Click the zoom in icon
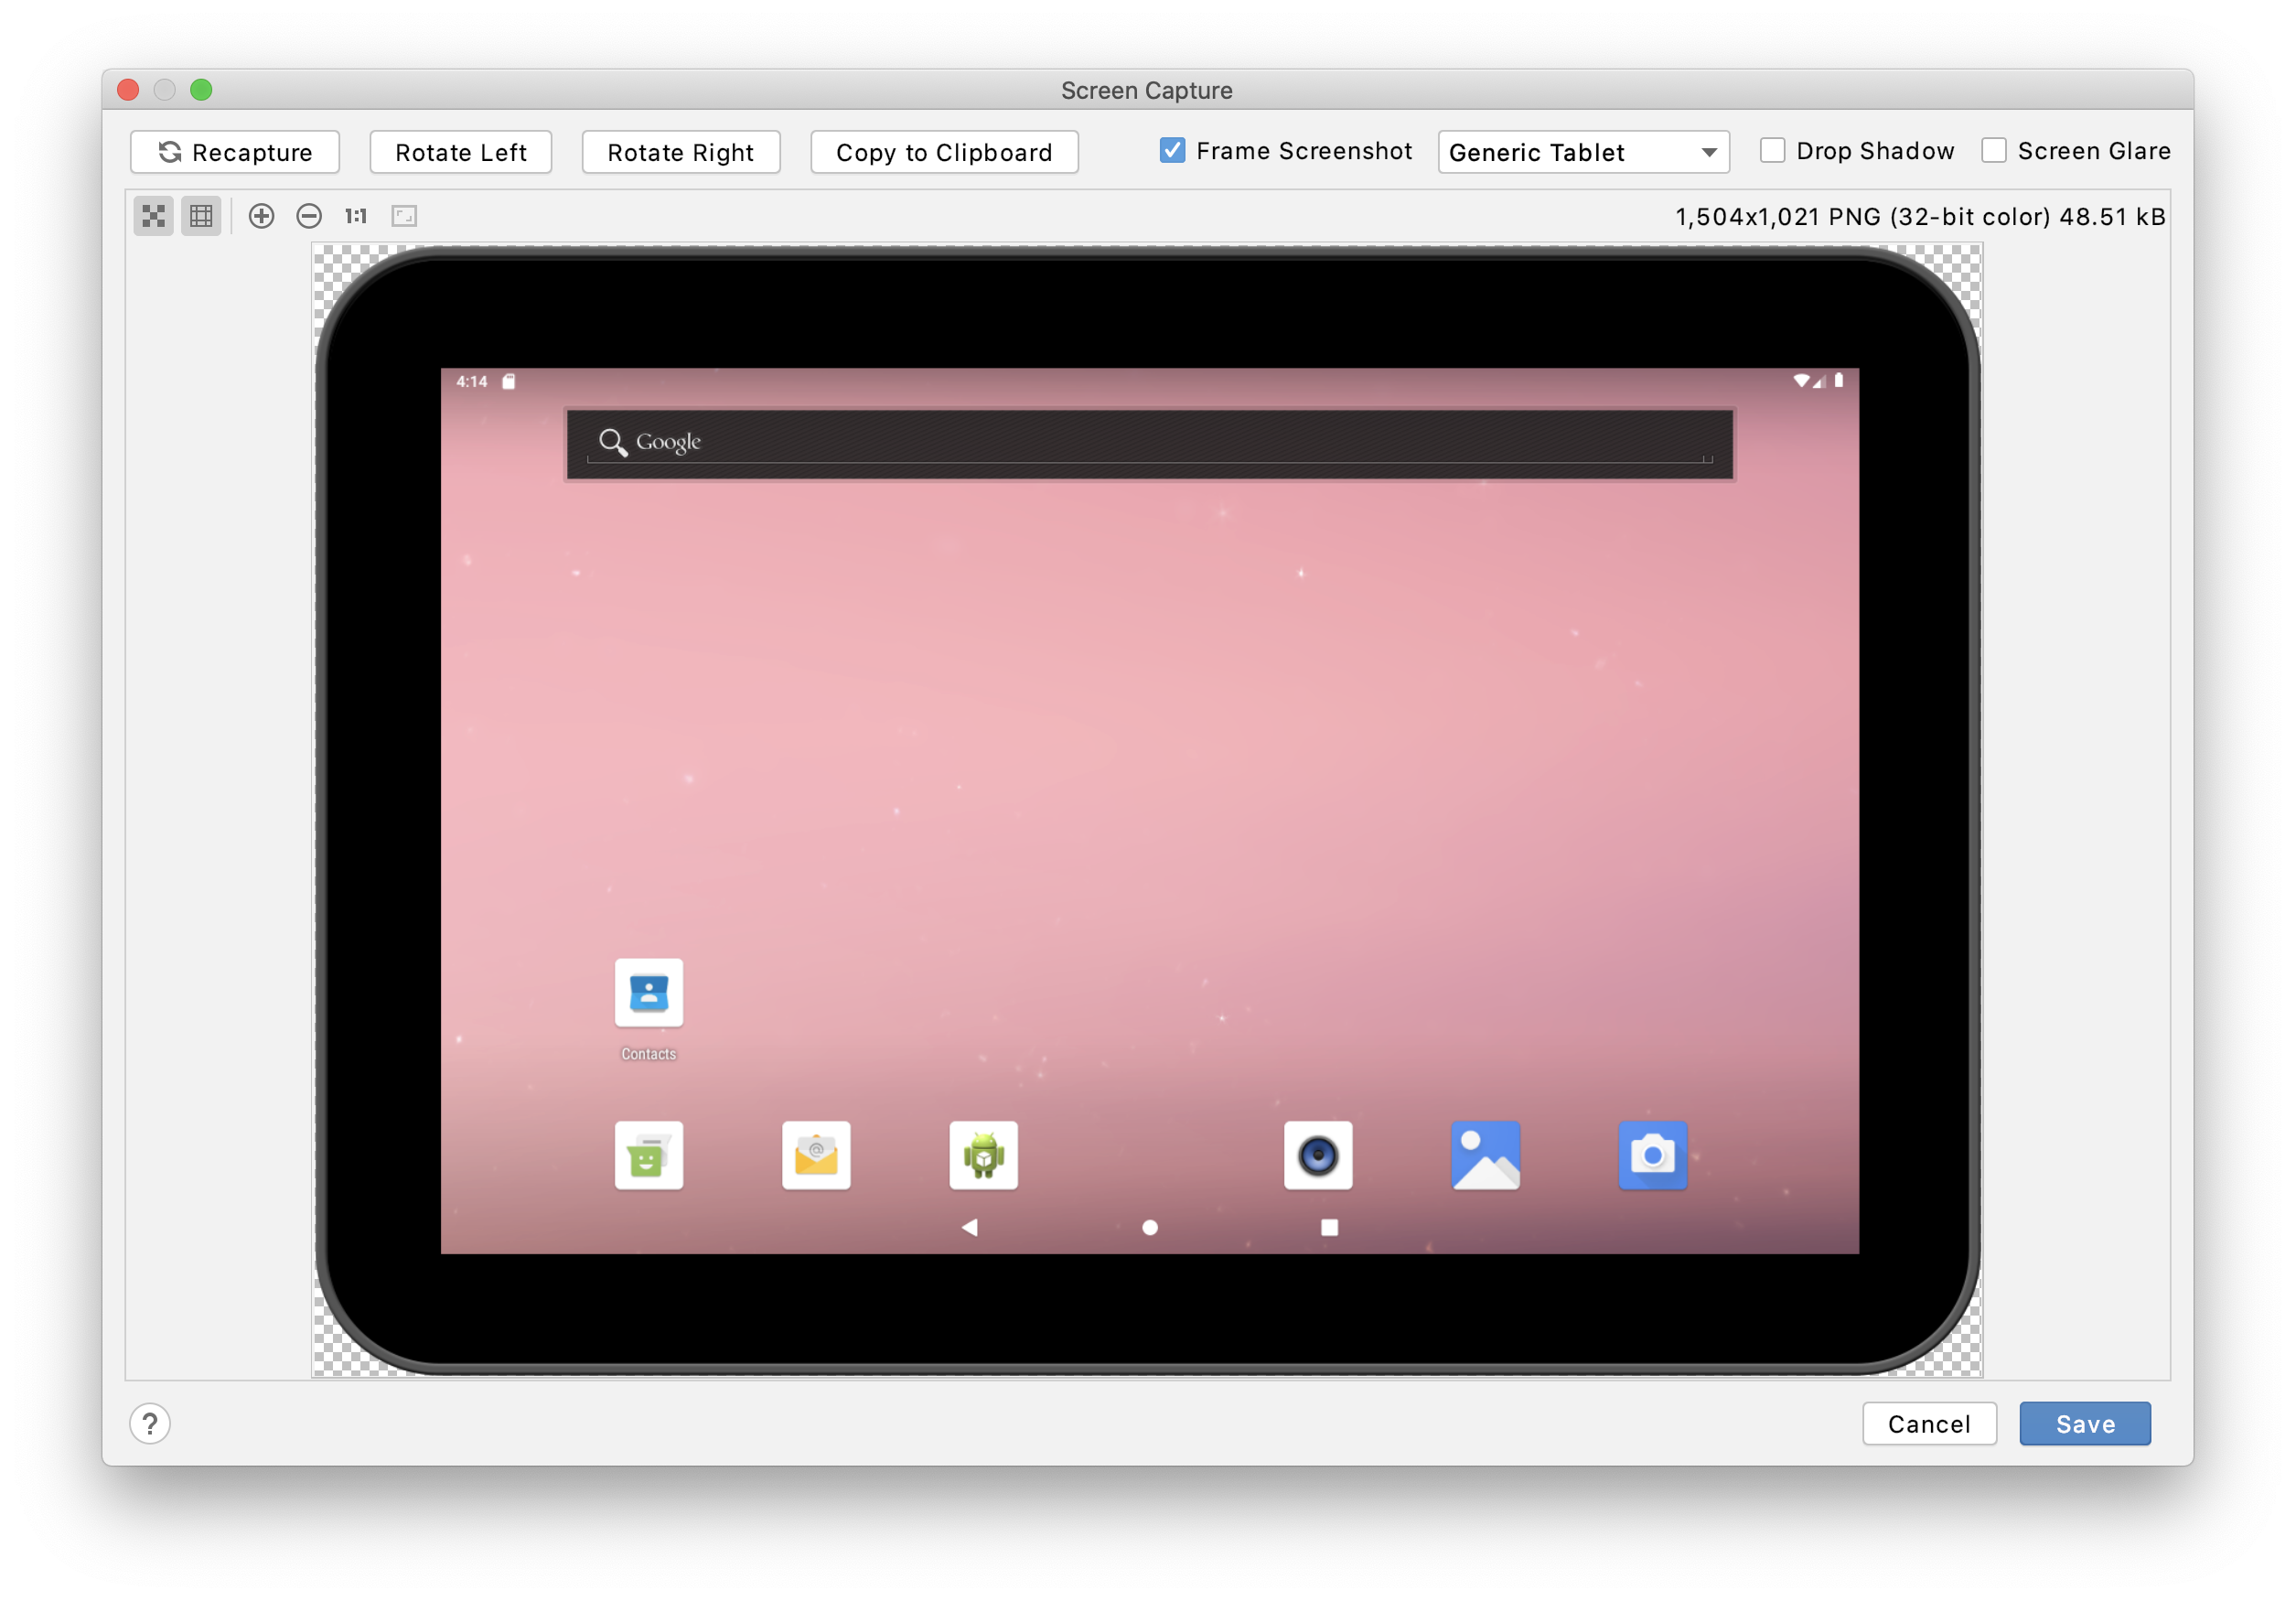Screen dimensions: 2296x1601 pyautogui.click(x=258, y=216)
